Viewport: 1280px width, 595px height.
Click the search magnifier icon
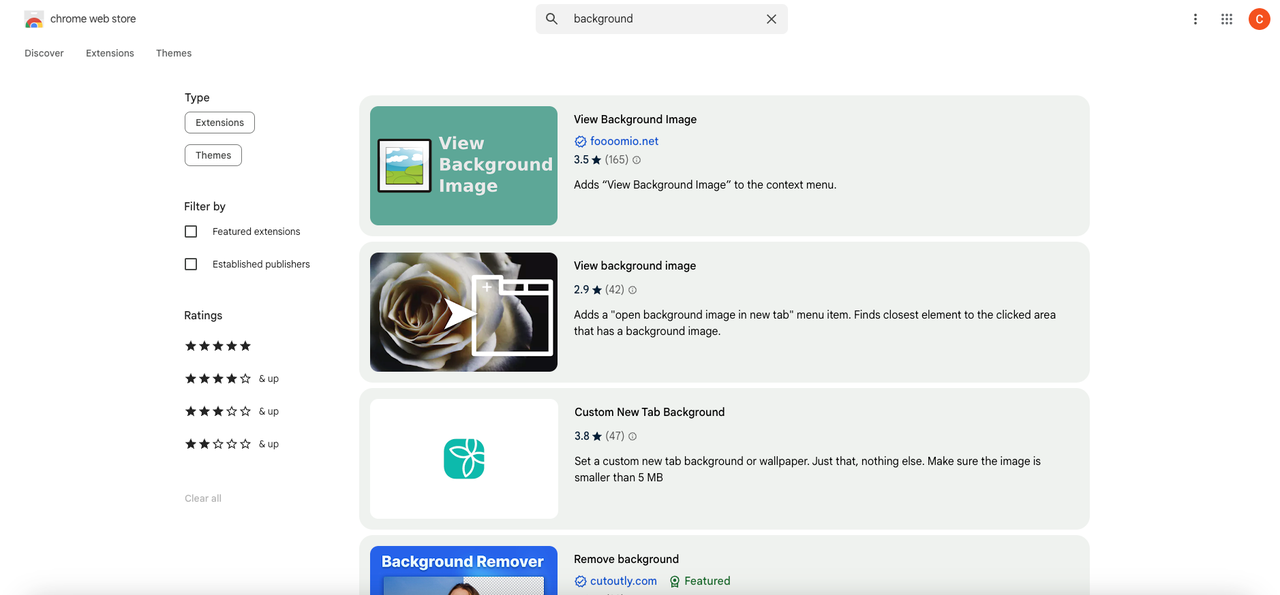(x=552, y=19)
